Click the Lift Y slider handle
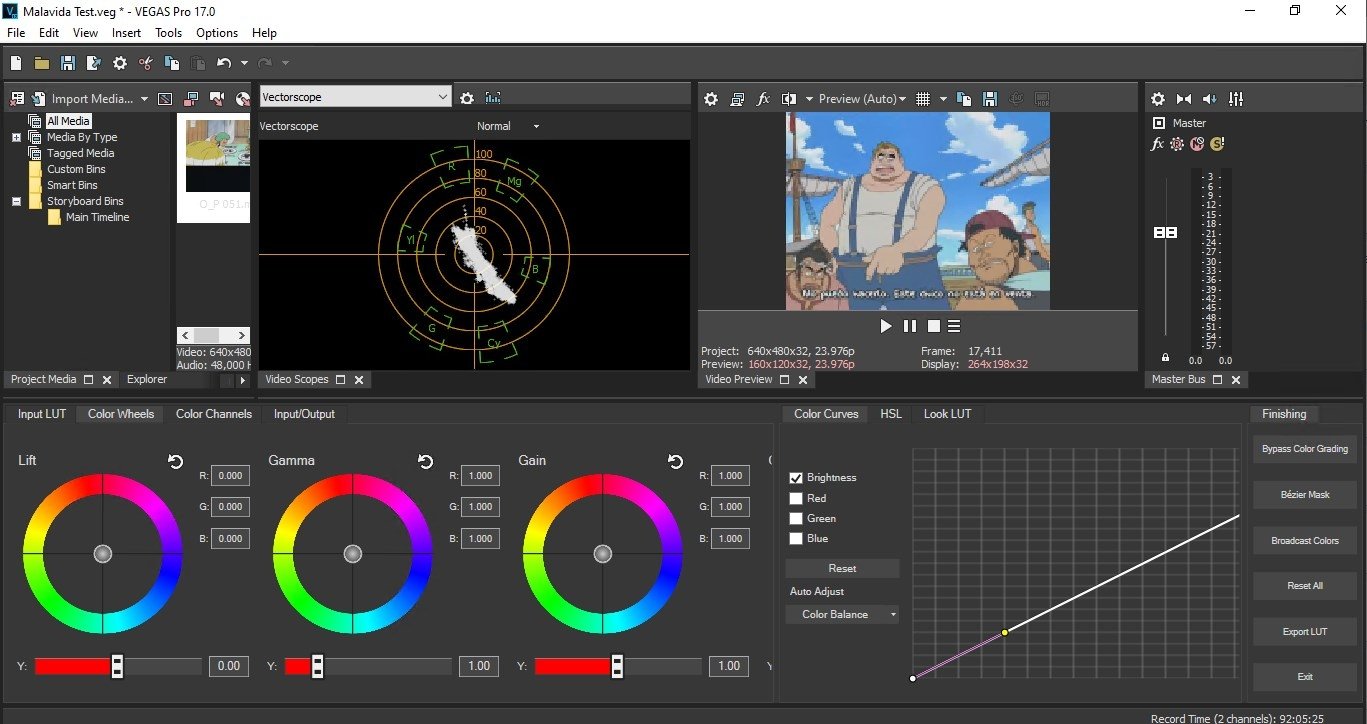The height and width of the screenshot is (724, 1367). tap(117, 666)
